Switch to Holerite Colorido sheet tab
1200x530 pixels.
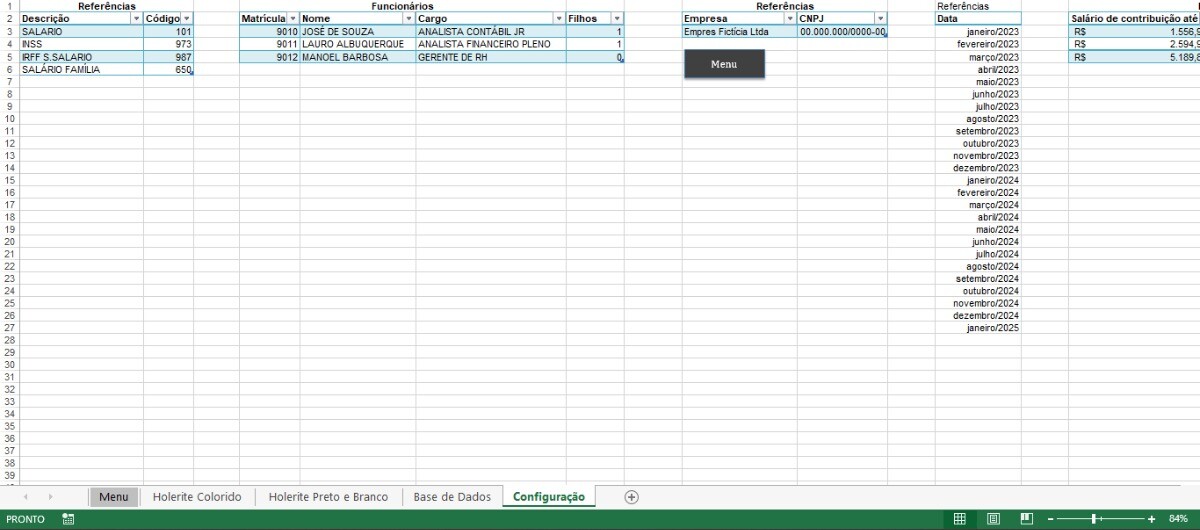click(197, 497)
